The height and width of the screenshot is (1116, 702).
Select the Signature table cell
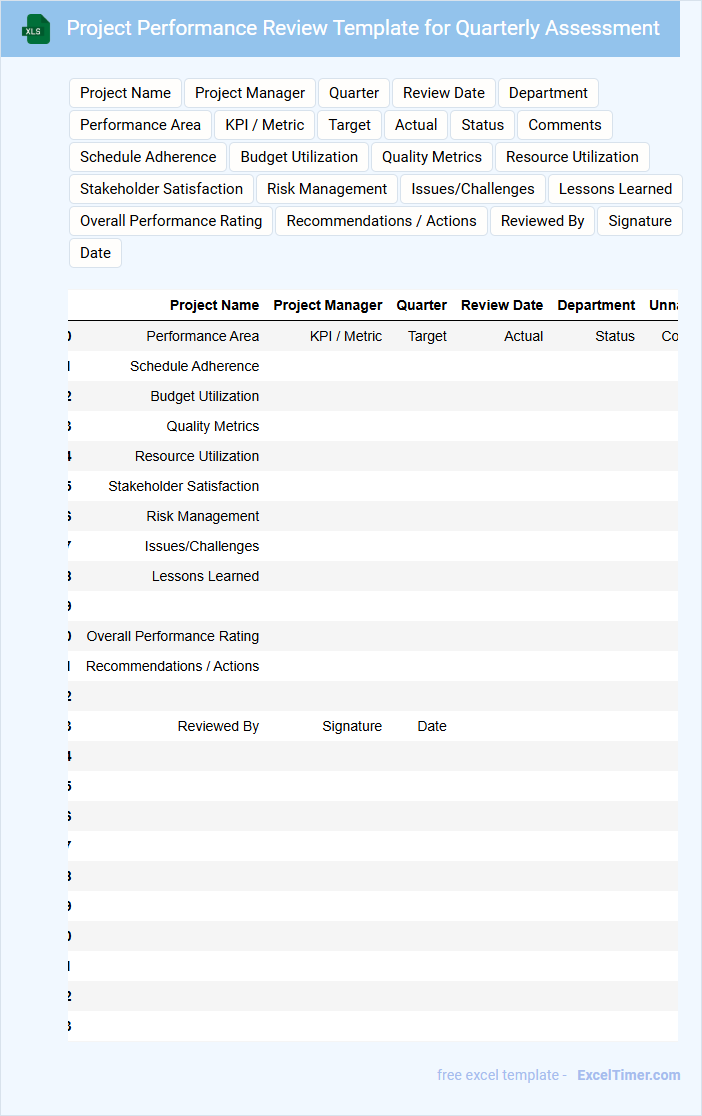(352, 726)
